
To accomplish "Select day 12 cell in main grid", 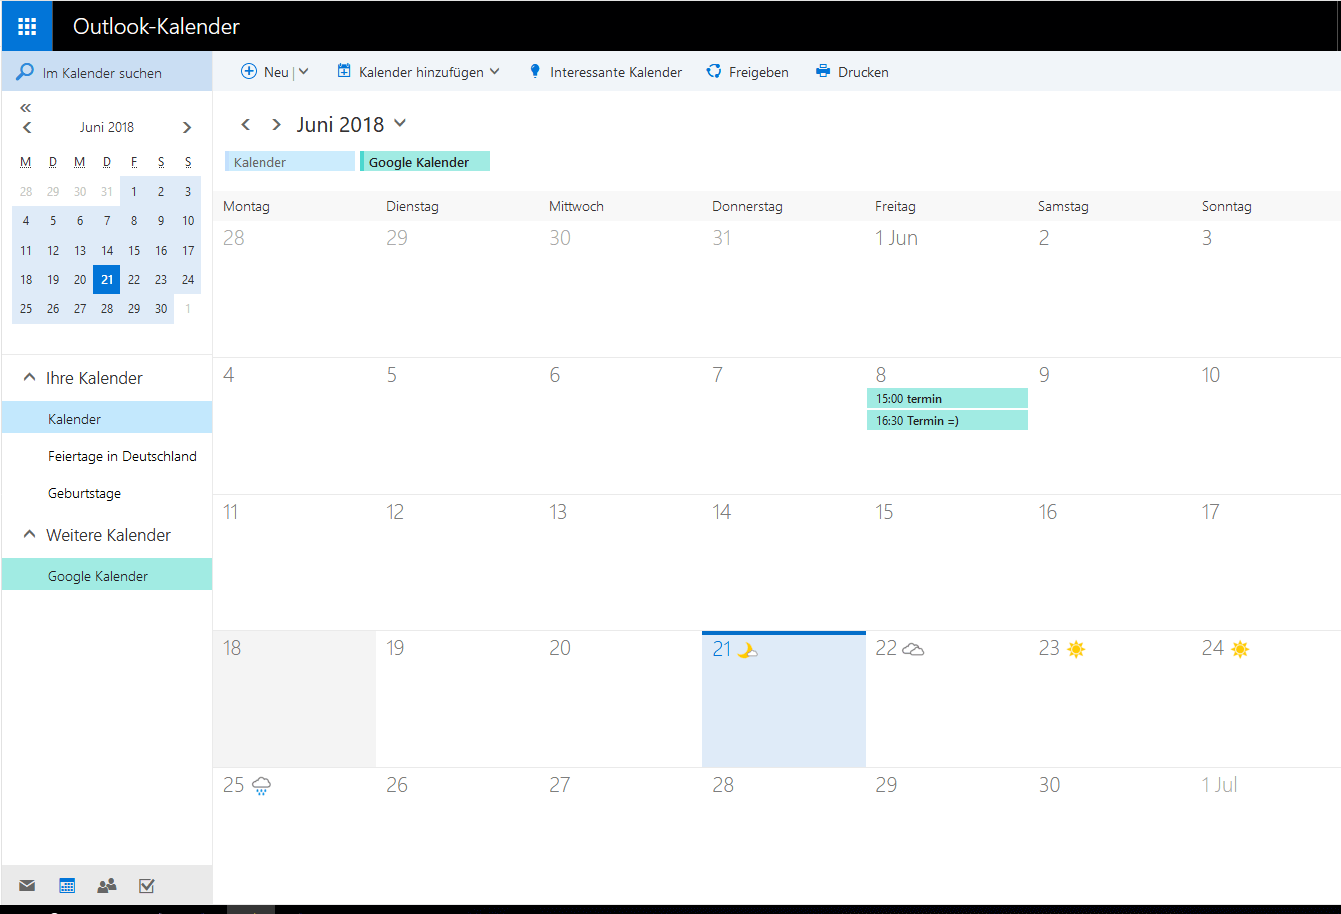I will point(458,562).
